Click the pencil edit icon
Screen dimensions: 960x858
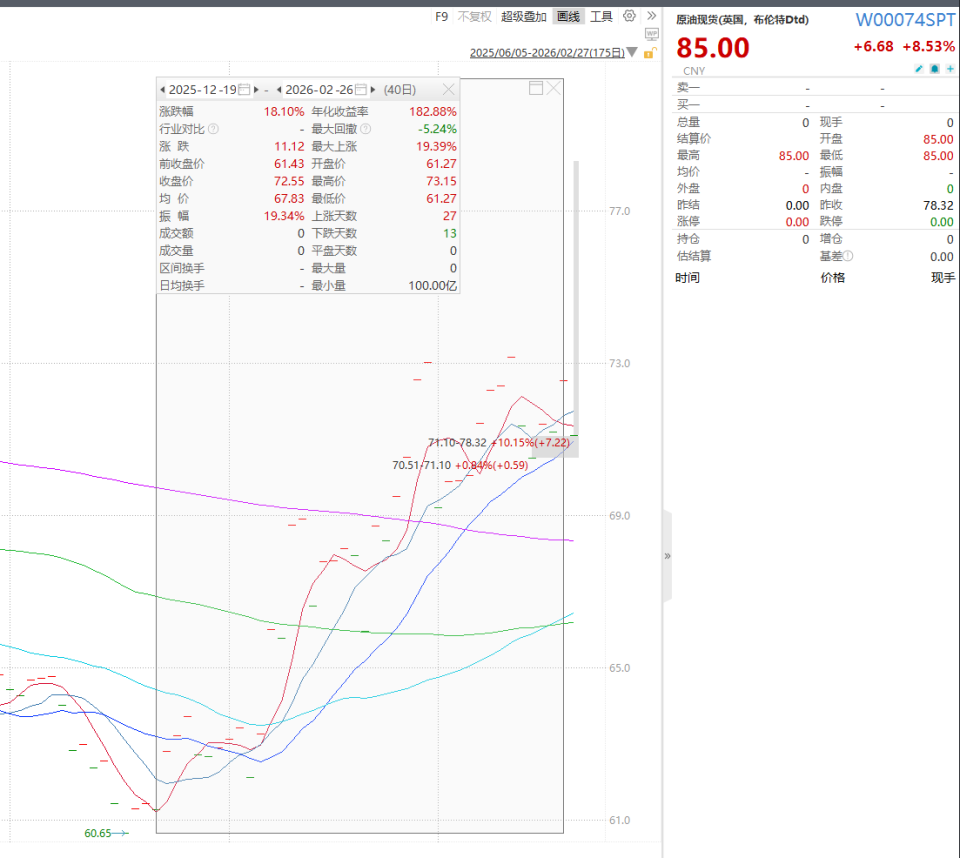918,69
